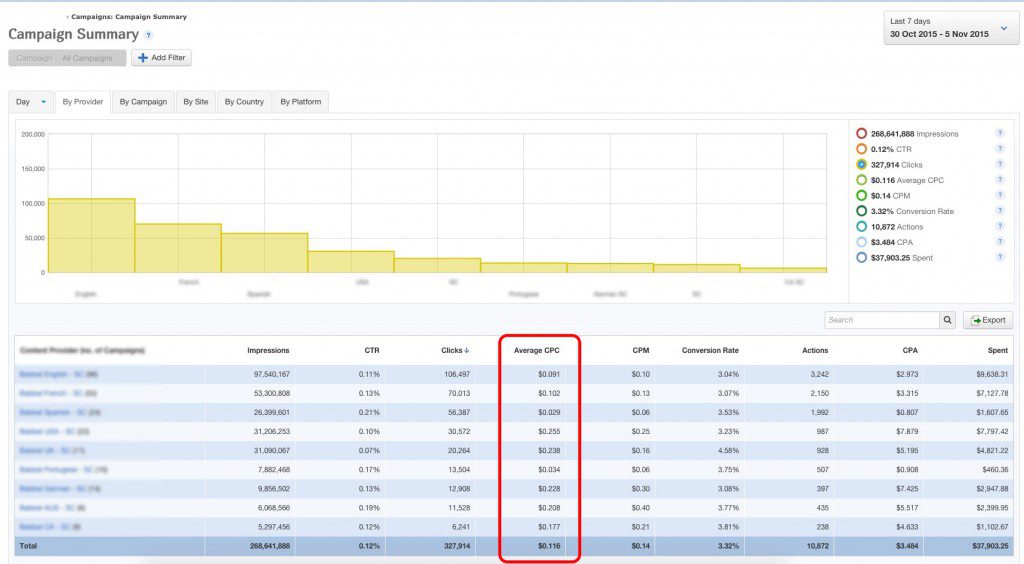Open help for Average CPC metric
Viewport: 1024px width, 564px height.
coord(999,180)
